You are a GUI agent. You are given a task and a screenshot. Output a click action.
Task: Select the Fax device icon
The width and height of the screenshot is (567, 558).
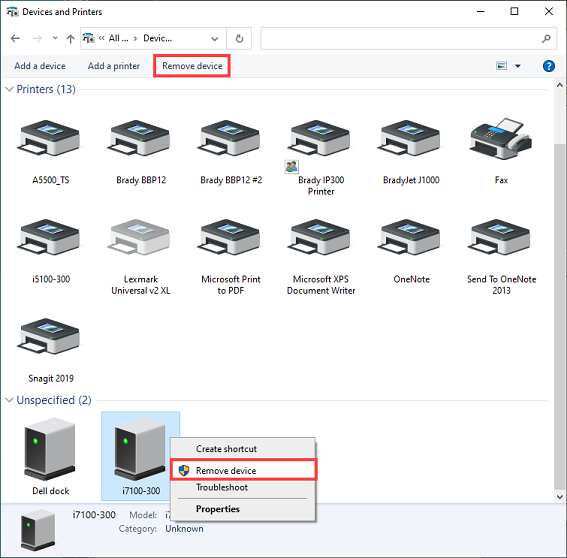click(501, 138)
